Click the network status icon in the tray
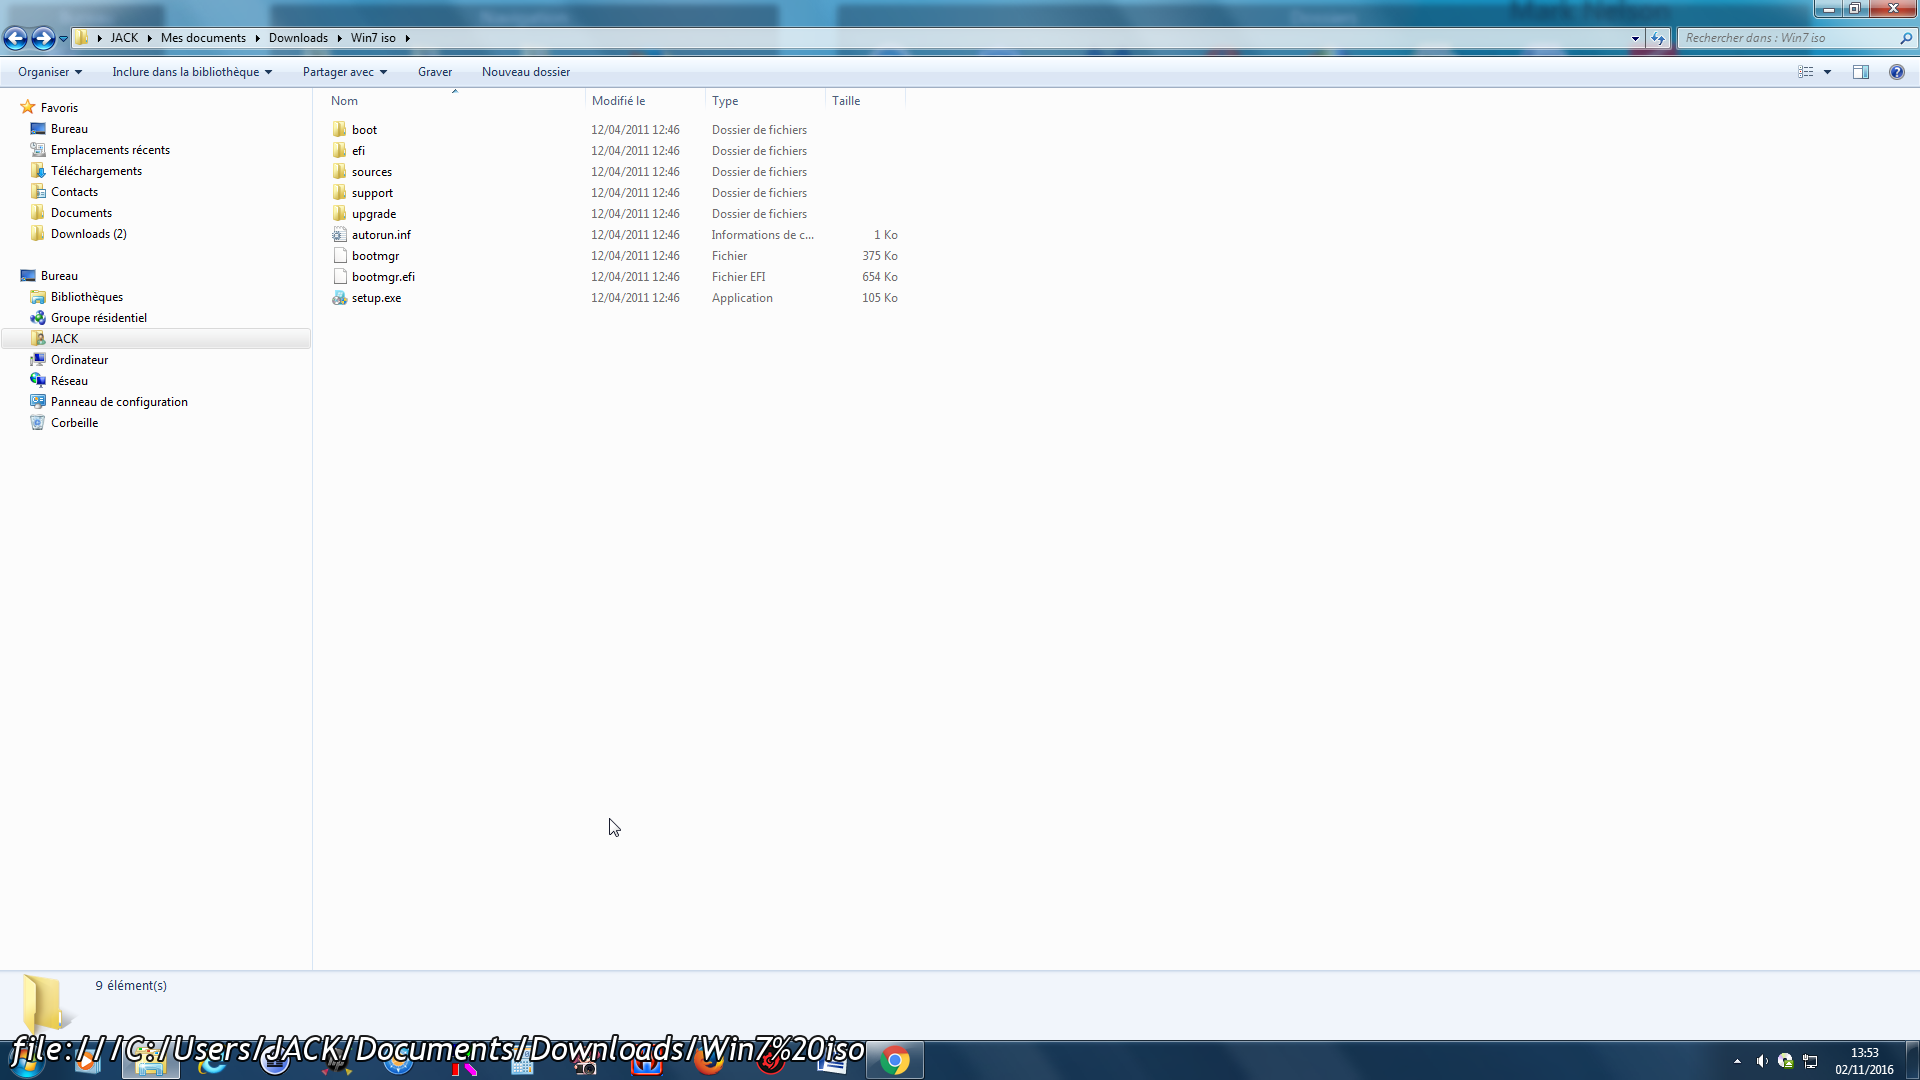The width and height of the screenshot is (1920, 1080). pyautogui.click(x=1810, y=1060)
